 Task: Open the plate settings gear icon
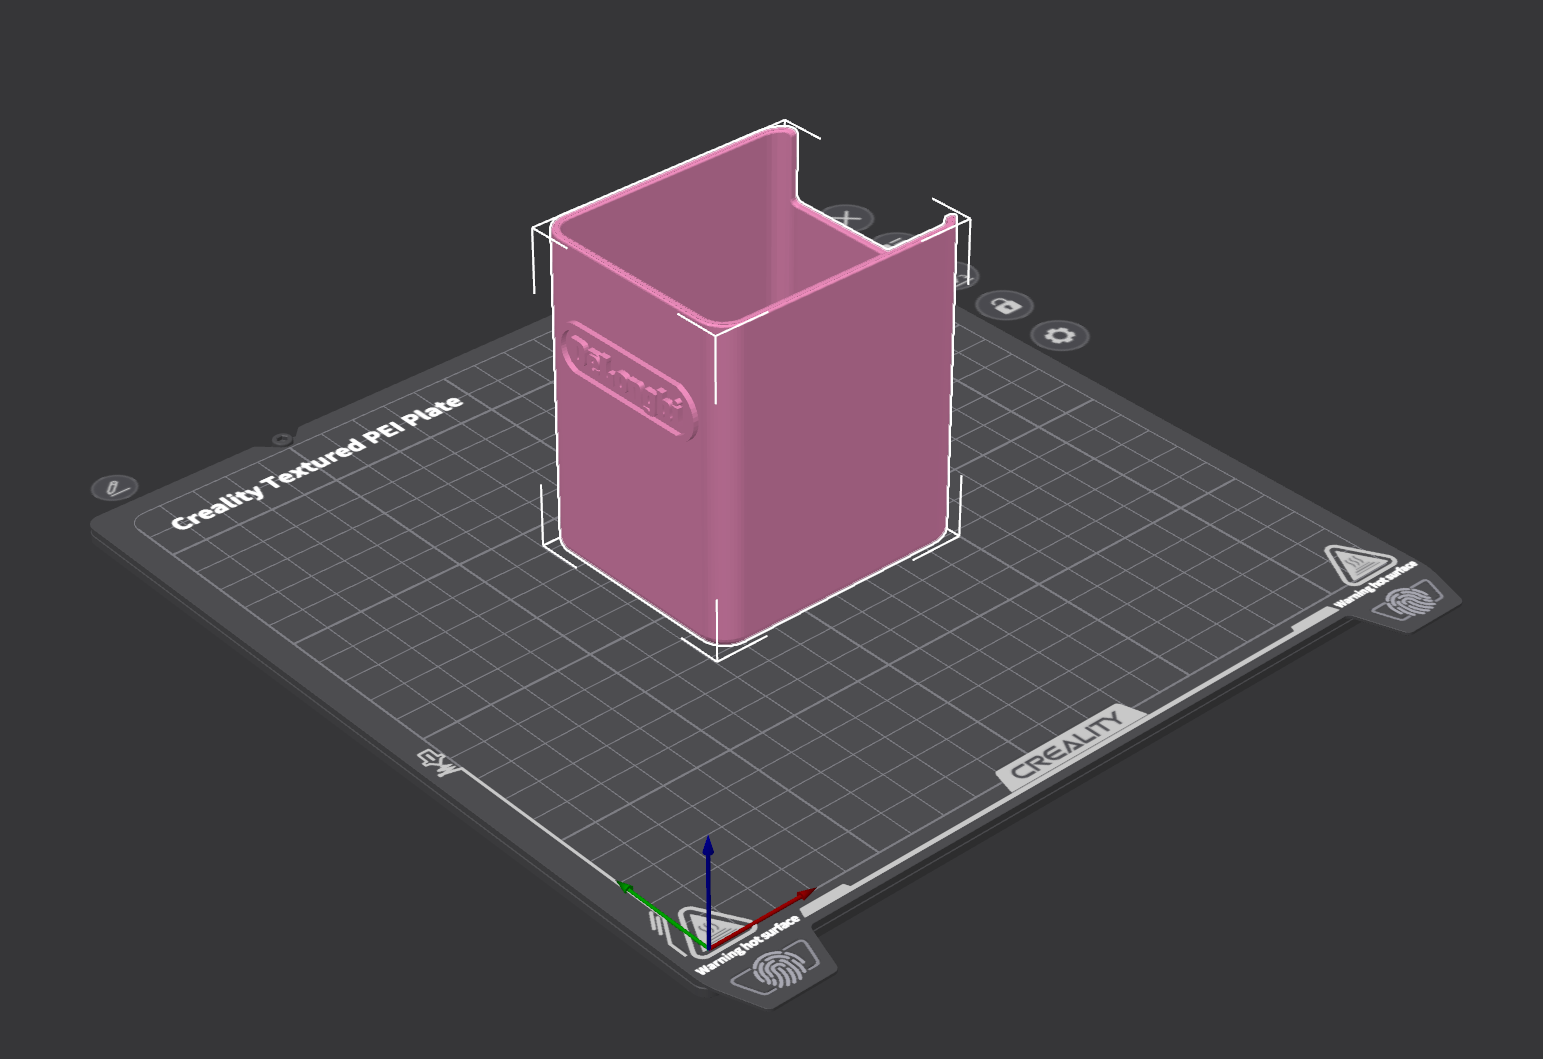(1060, 335)
